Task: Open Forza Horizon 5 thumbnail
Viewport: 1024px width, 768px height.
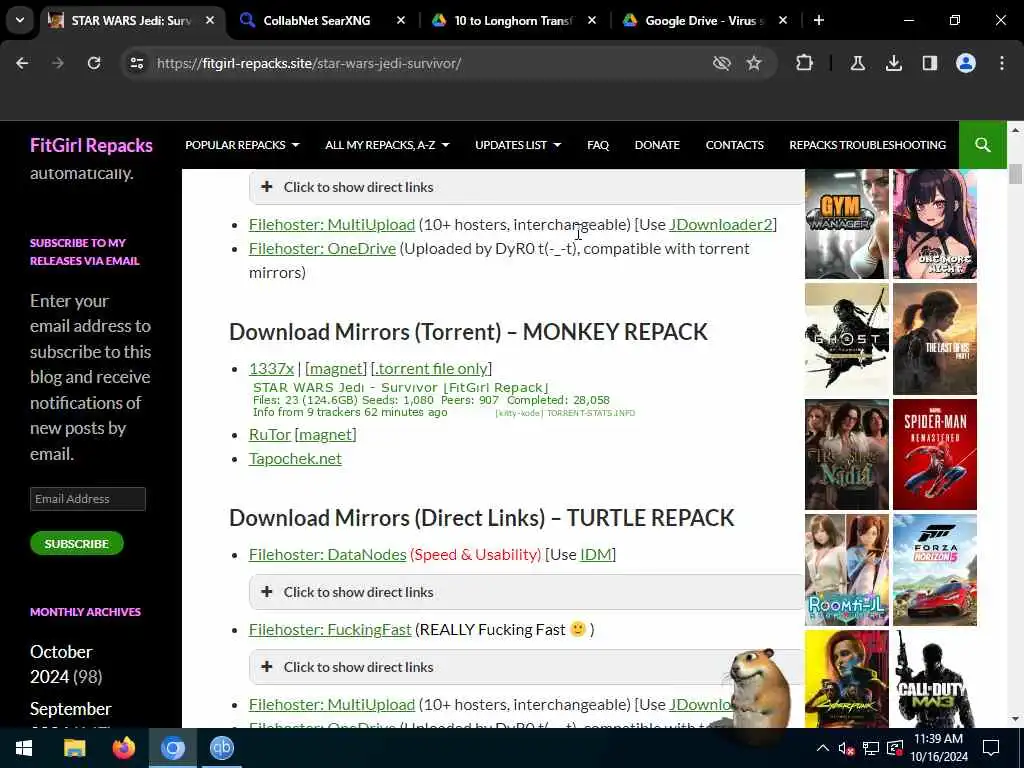Action: click(x=935, y=569)
